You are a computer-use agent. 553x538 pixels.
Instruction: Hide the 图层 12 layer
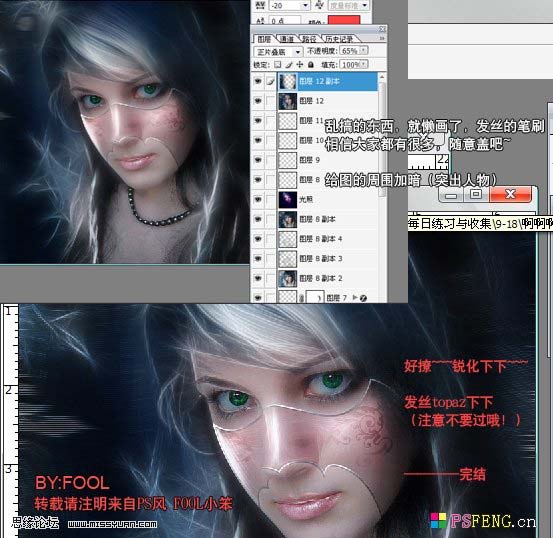(258, 101)
